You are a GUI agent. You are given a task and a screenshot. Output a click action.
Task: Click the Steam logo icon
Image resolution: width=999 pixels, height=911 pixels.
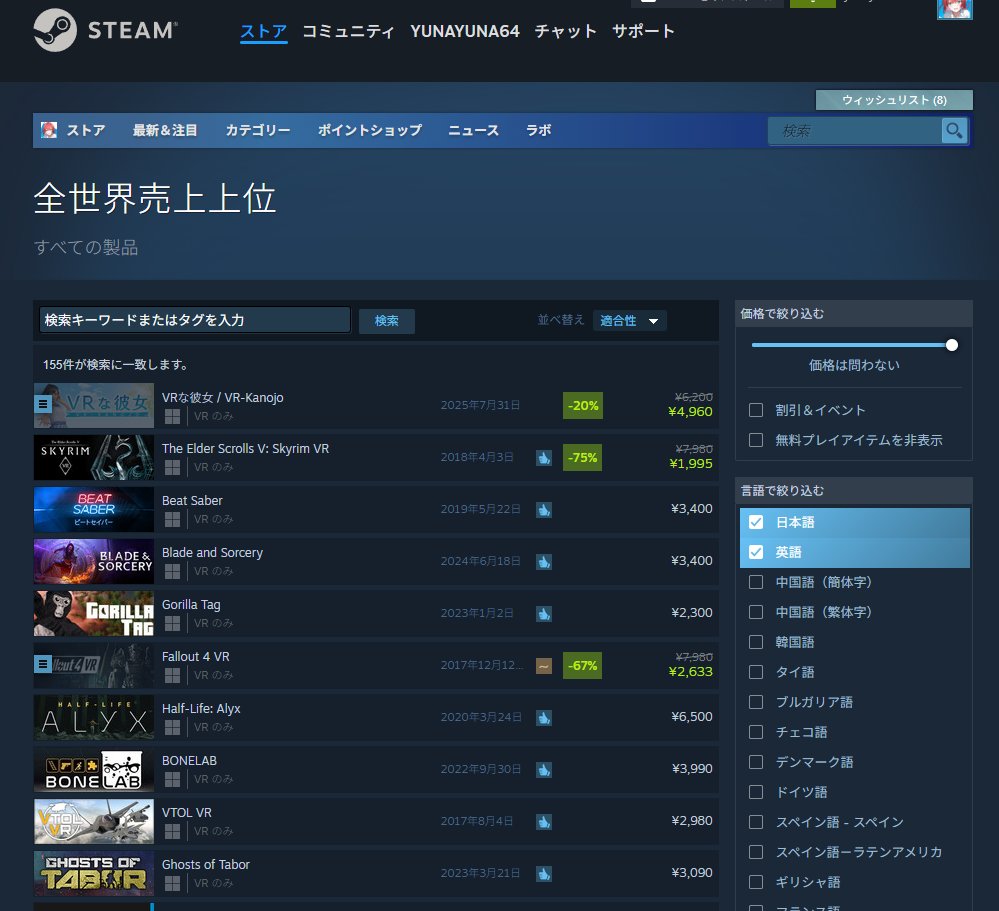pyautogui.click(x=55, y=30)
